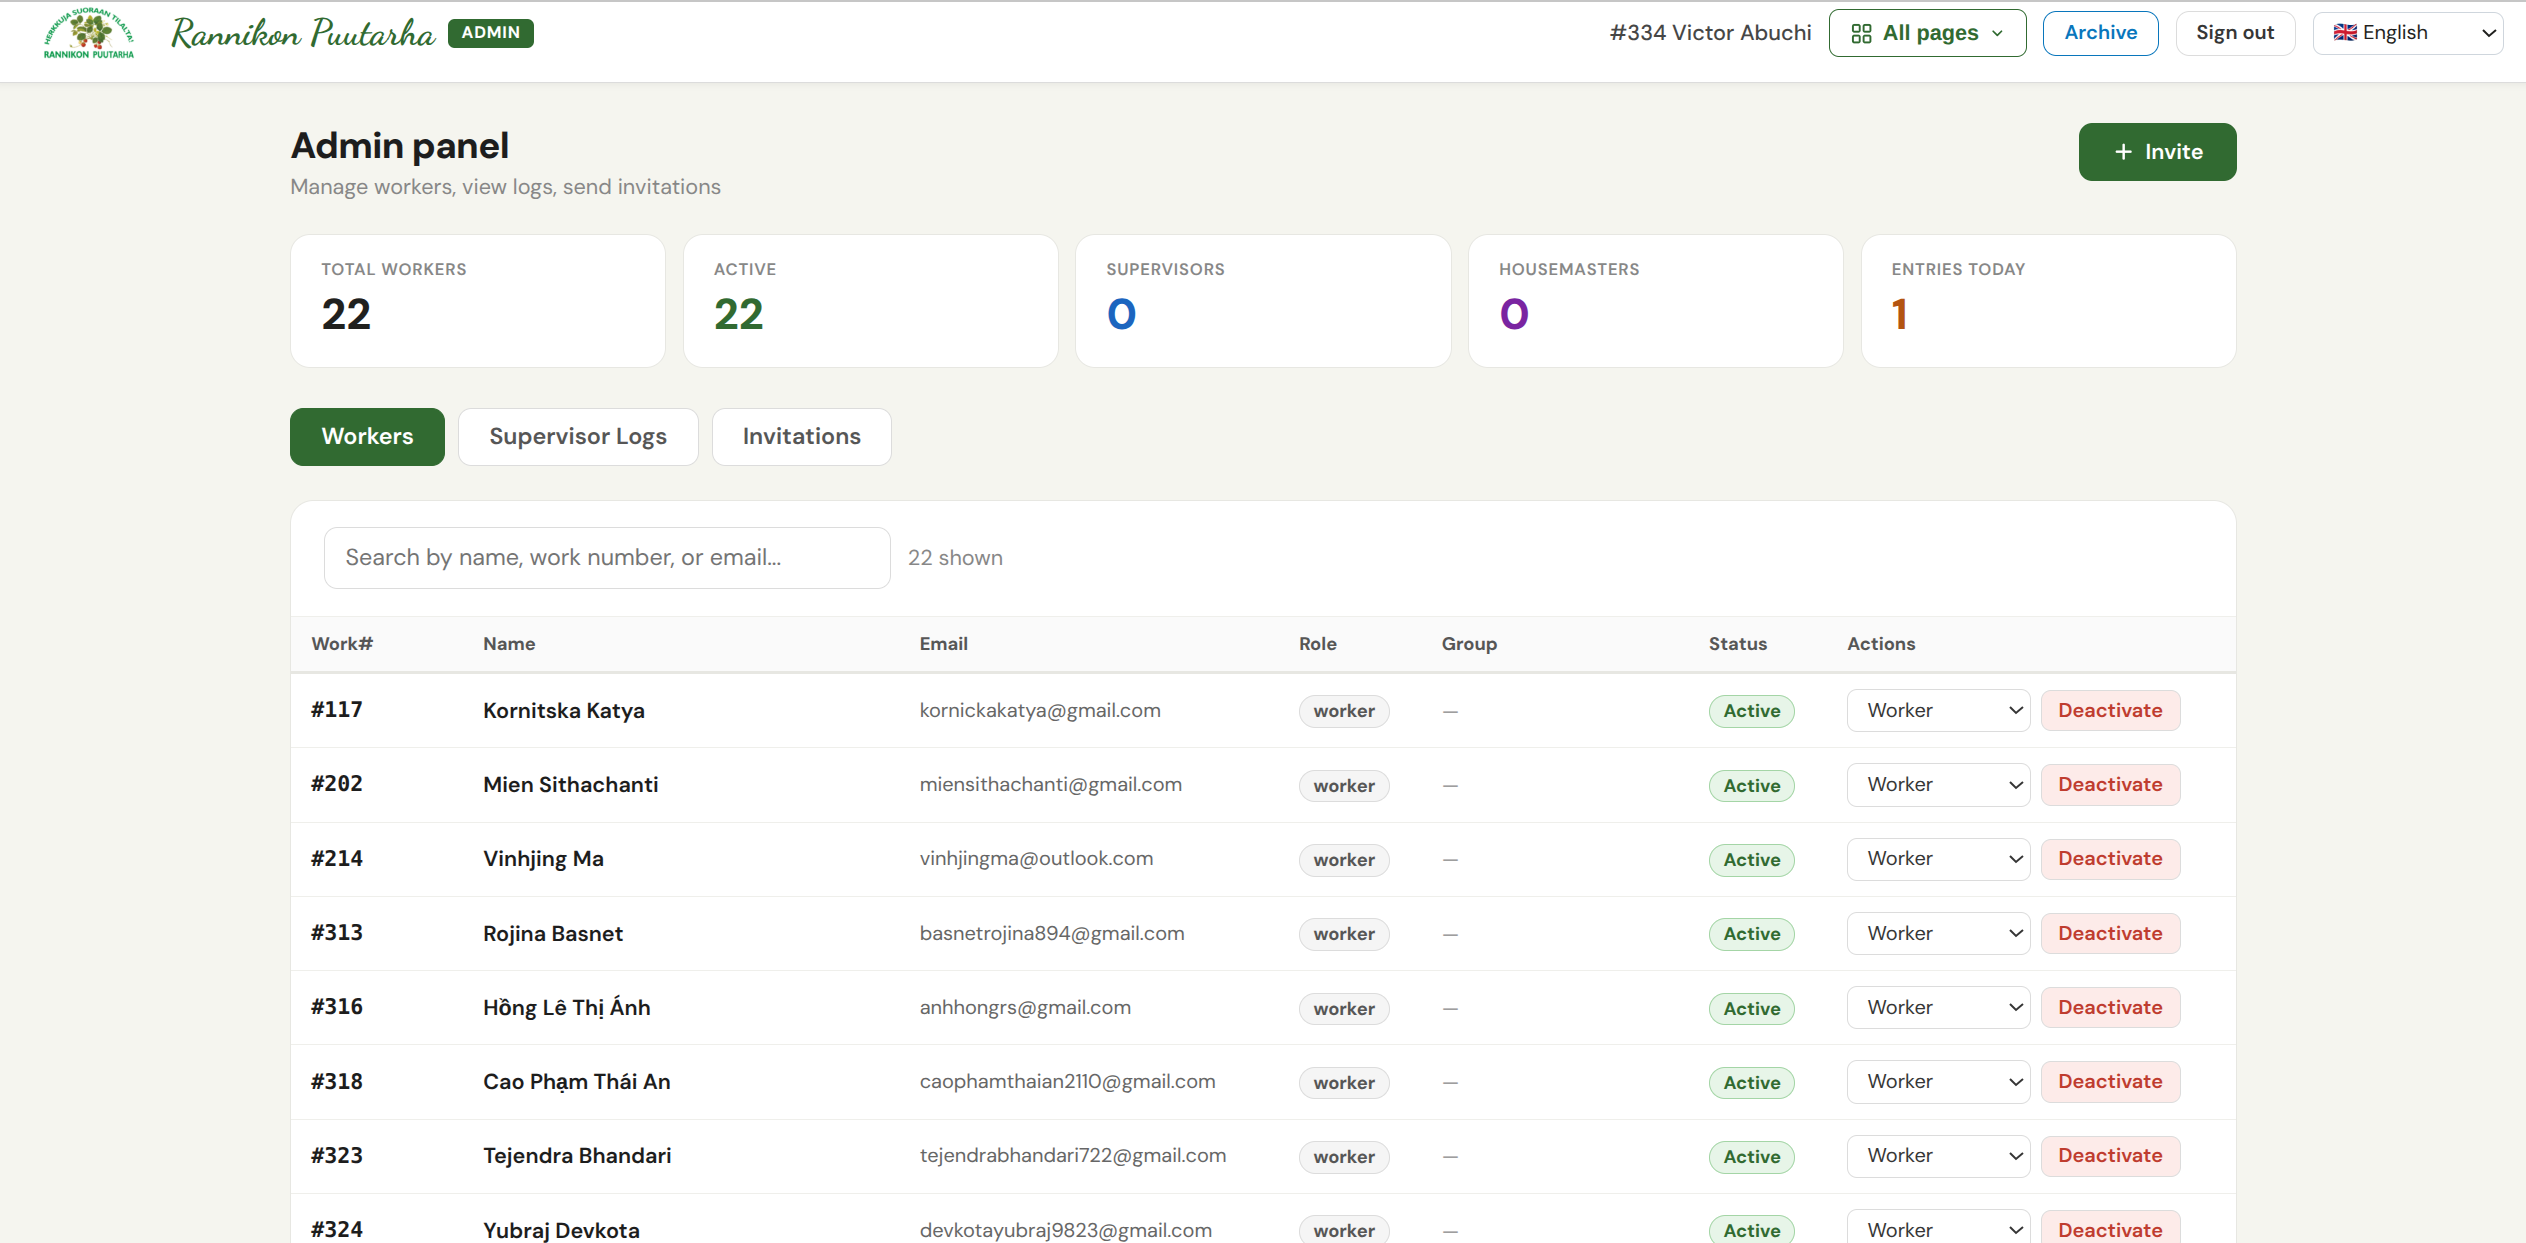
Task: Click the Sign out button
Action: [x=2235, y=33]
